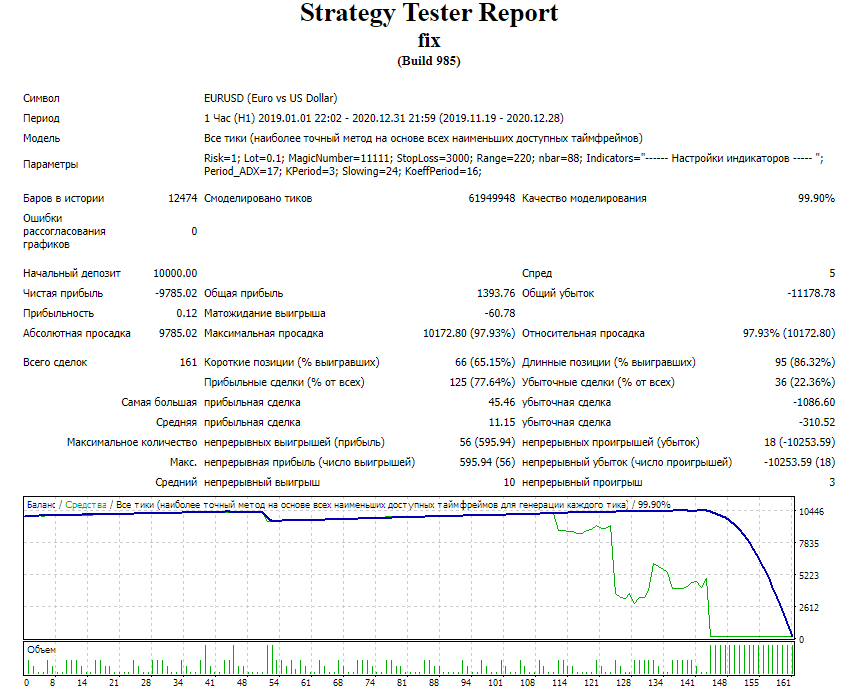The height and width of the screenshot is (695, 850).
Task: Click the initial deposit value '10000.00'
Action: click(x=175, y=273)
